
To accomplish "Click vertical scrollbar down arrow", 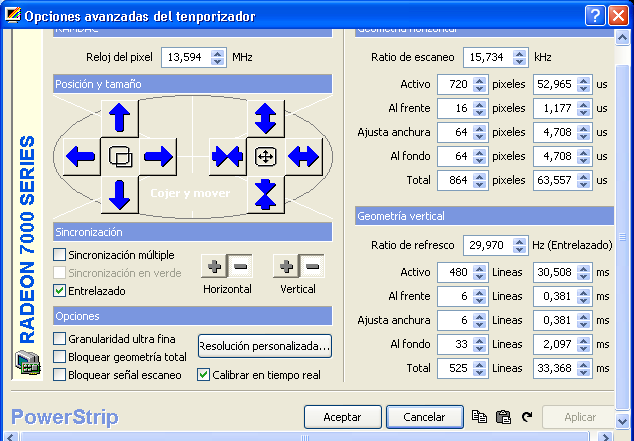I will [x=623, y=421].
